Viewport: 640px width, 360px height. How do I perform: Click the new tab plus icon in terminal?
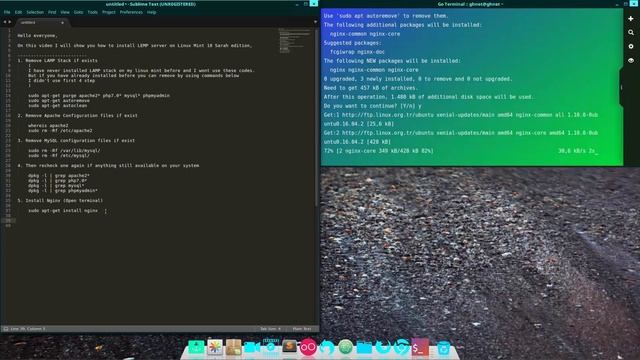[x=631, y=19]
